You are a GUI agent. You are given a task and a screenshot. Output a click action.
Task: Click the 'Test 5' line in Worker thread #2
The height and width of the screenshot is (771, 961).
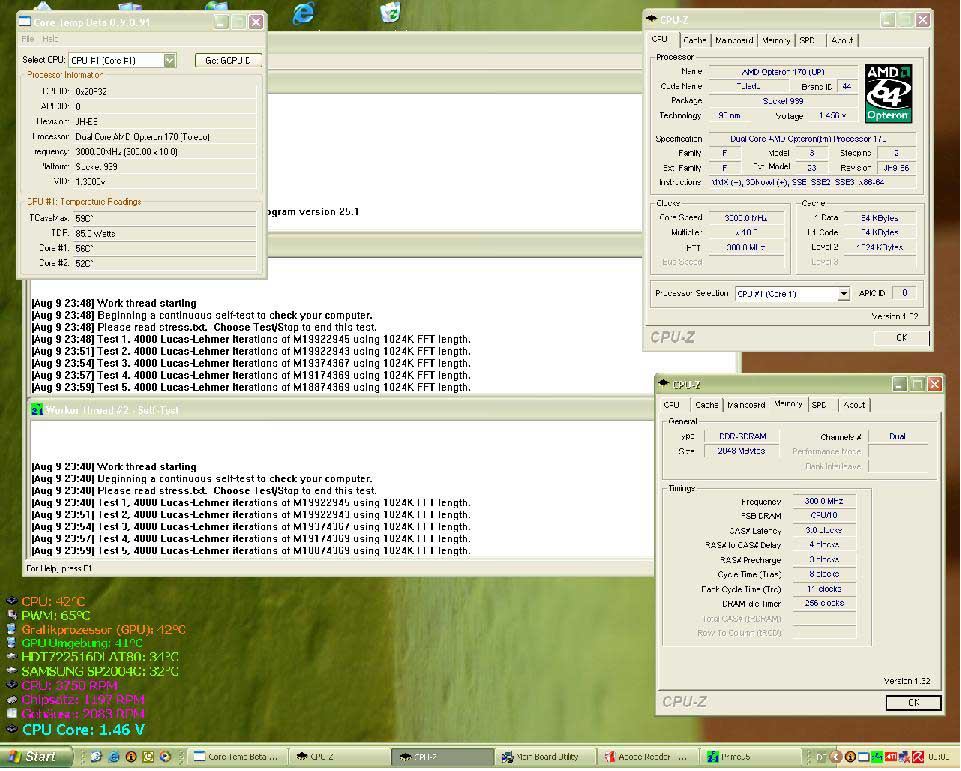point(251,550)
